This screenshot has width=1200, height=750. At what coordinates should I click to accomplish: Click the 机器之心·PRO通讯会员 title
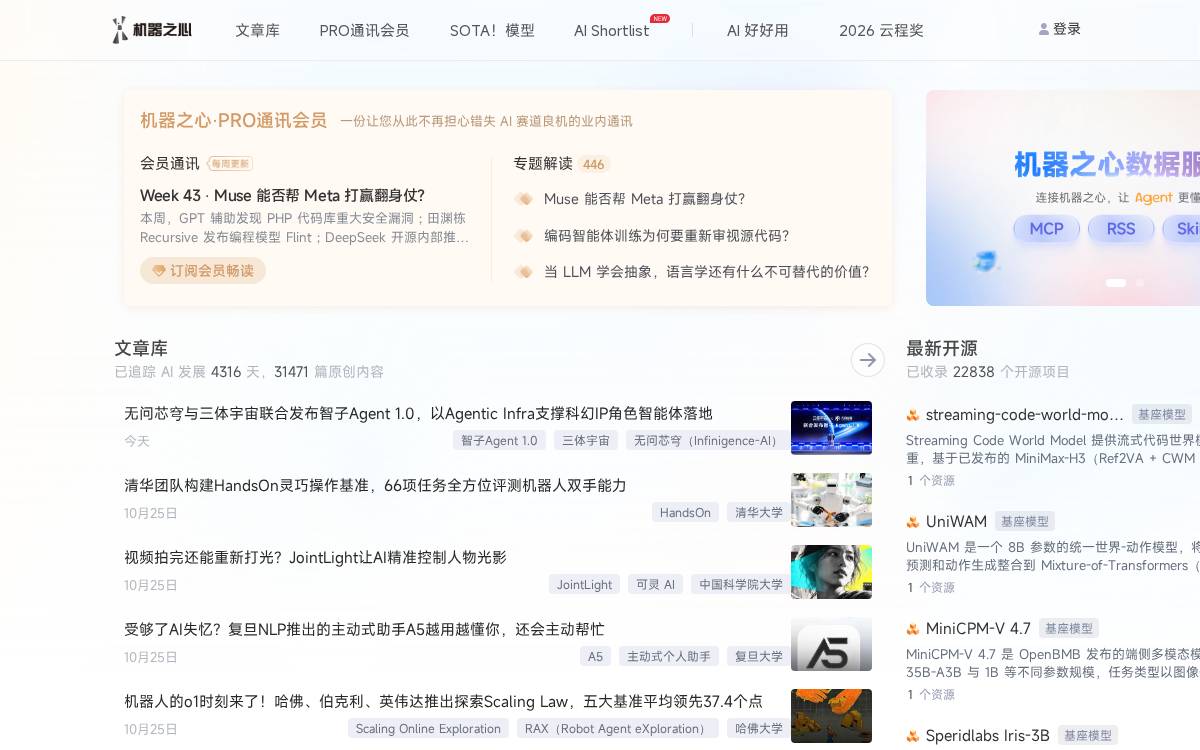233,120
